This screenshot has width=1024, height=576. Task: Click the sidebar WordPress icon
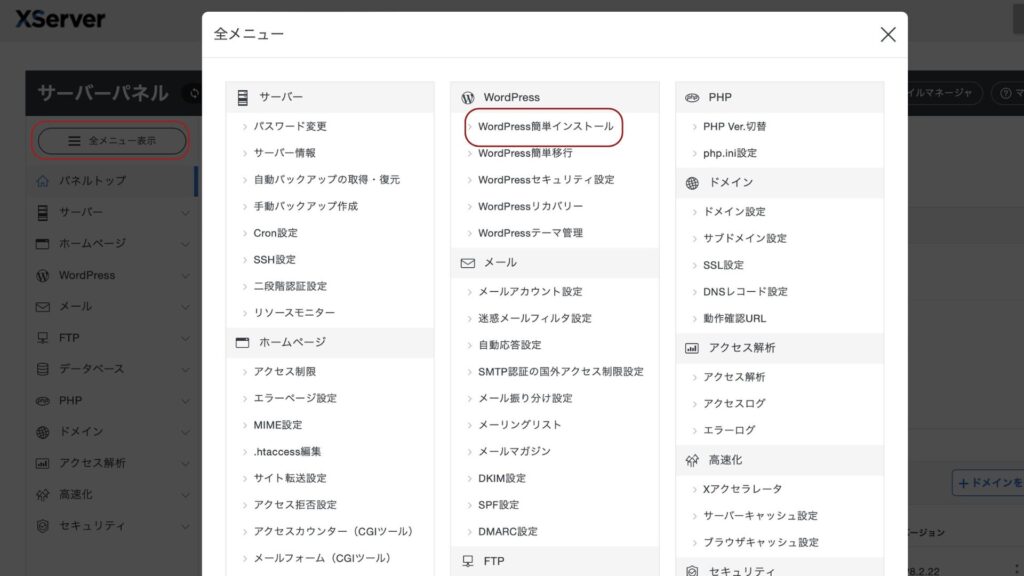42,276
